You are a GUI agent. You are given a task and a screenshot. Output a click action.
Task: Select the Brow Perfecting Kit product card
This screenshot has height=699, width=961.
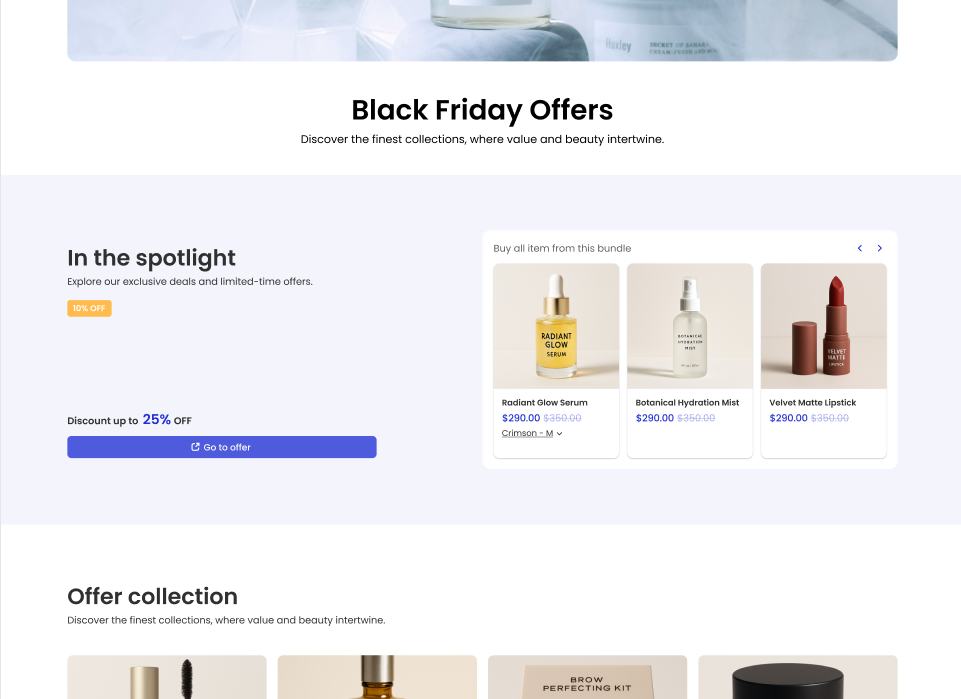587,677
